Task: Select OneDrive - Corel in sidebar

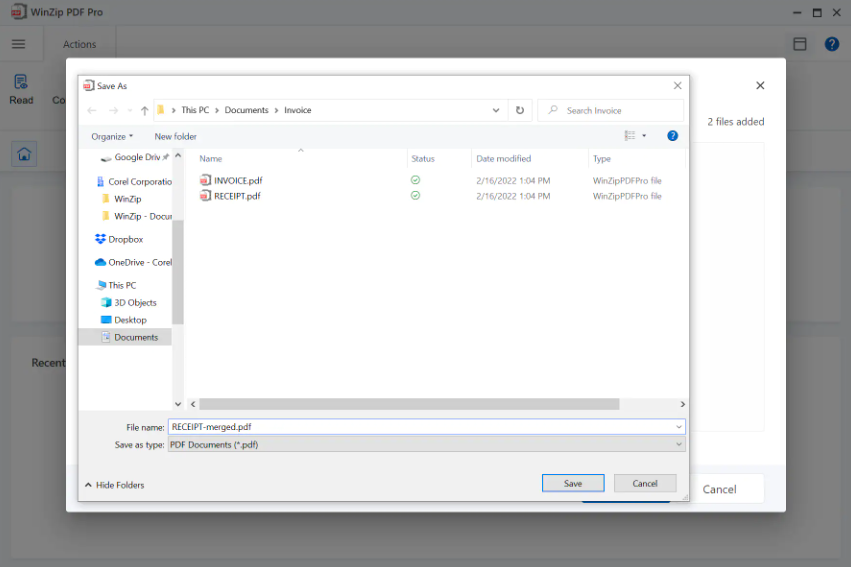Action: (x=134, y=263)
